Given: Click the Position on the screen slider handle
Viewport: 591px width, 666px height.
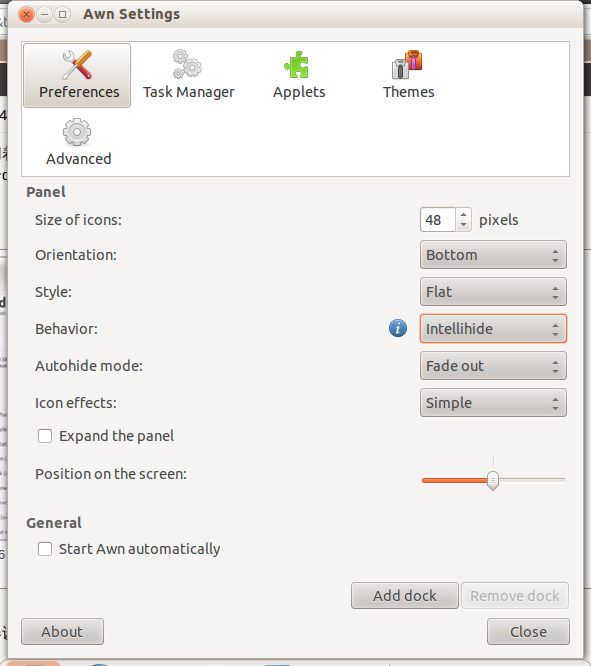Looking at the screenshot, I should click(x=493, y=480).
